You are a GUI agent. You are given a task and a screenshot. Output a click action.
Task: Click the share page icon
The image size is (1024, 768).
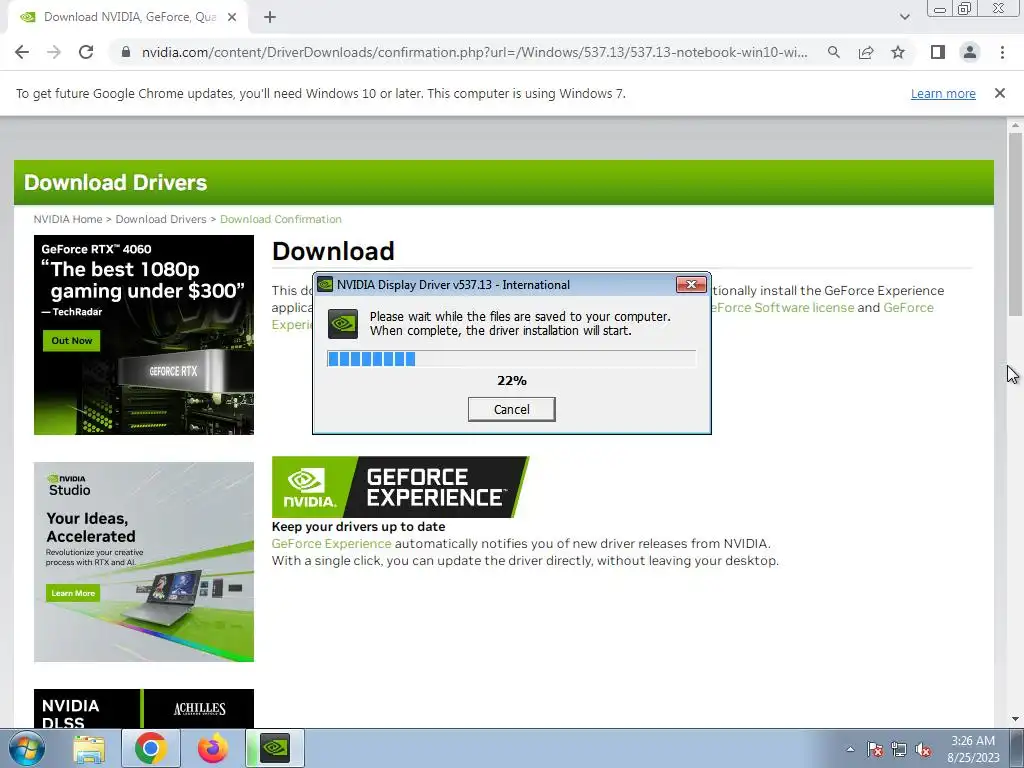866,52
